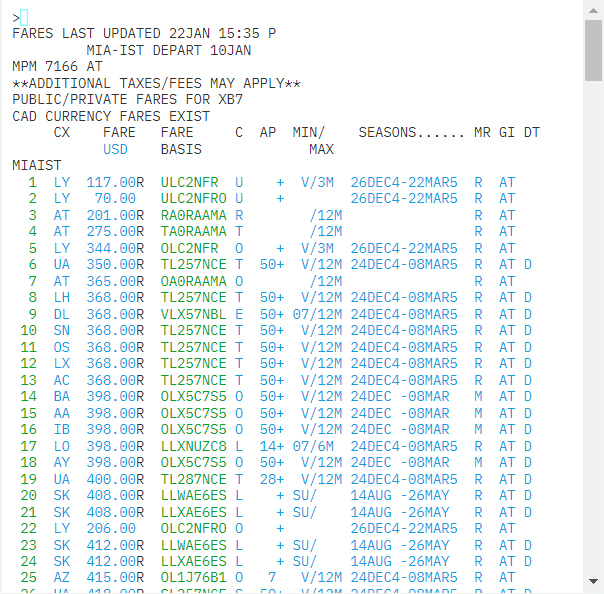604x594 pixels.
Task: Click carrier code DL on line 9
Action: [x=62, y=314]
